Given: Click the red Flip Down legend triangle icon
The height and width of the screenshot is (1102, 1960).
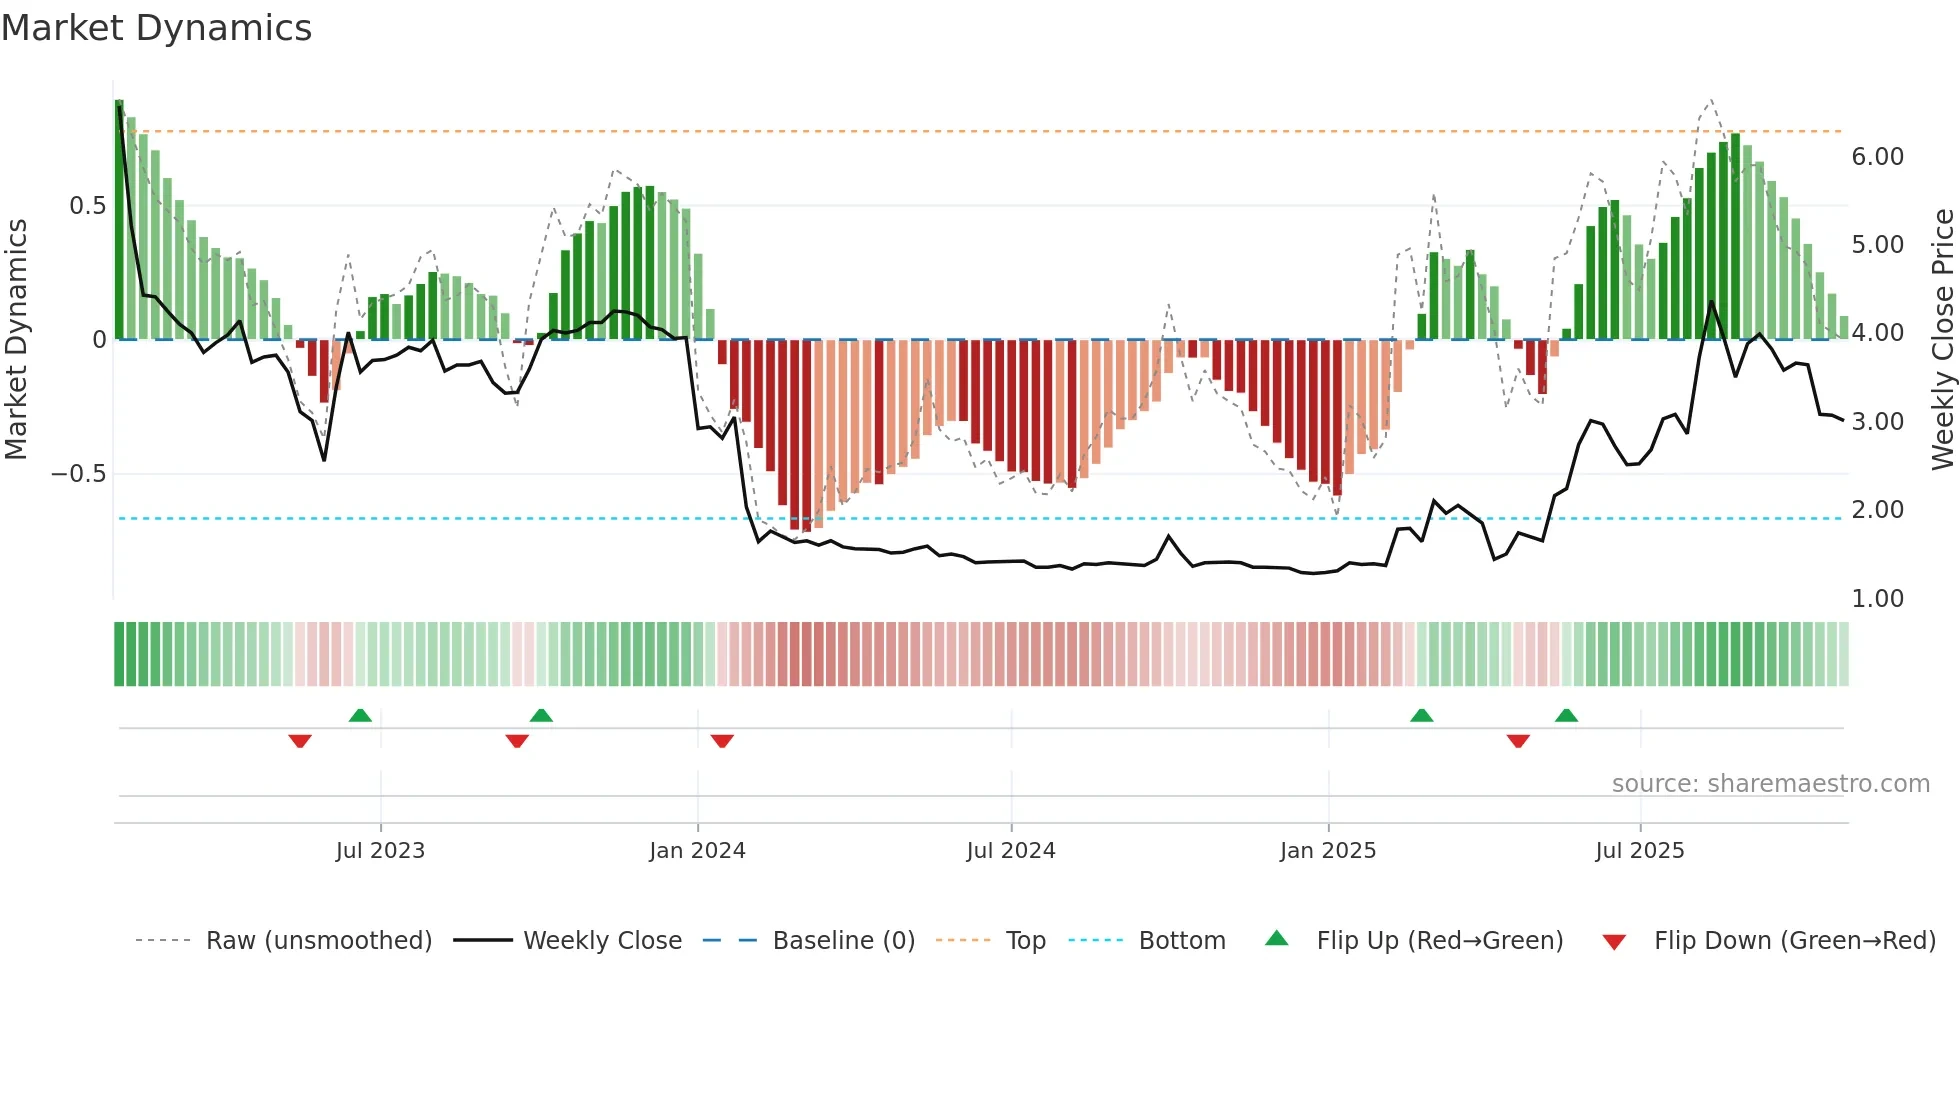Looking at the screenshot, I should [x=1614, y=942].
